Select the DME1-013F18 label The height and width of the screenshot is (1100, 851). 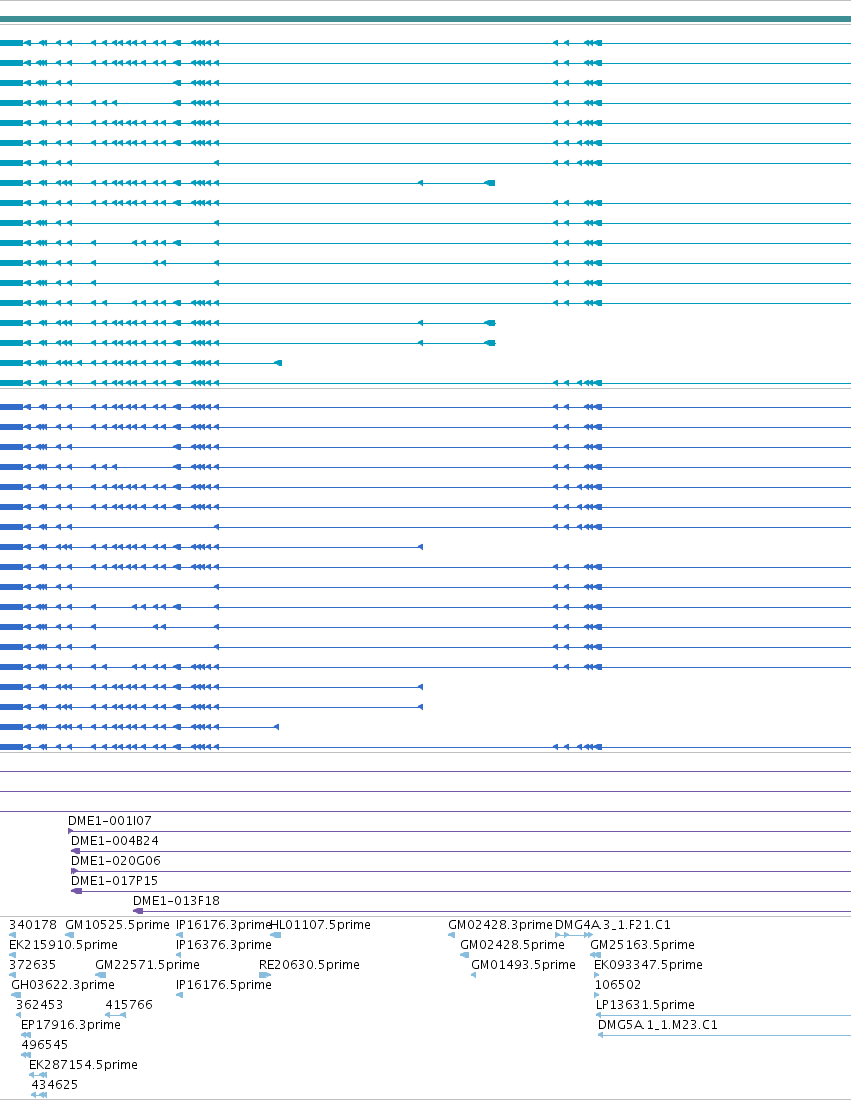coord(176,901)
